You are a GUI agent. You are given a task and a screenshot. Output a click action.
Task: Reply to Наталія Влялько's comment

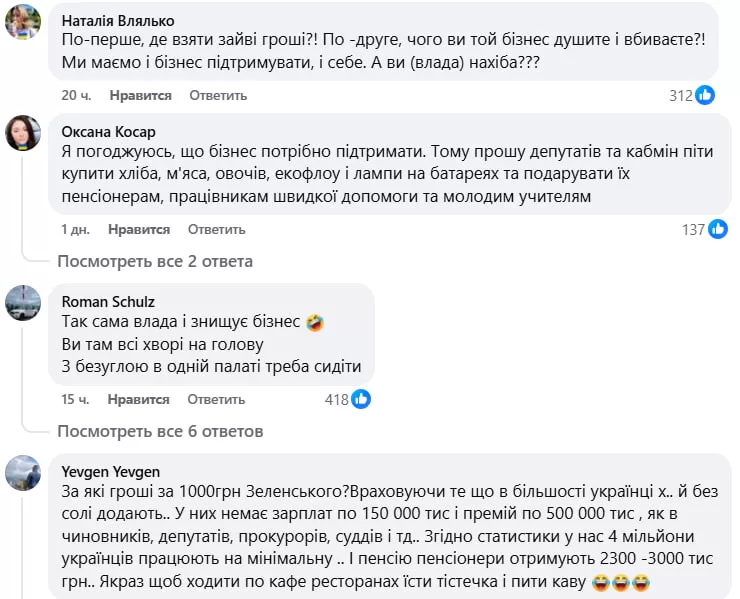point(217,96)
